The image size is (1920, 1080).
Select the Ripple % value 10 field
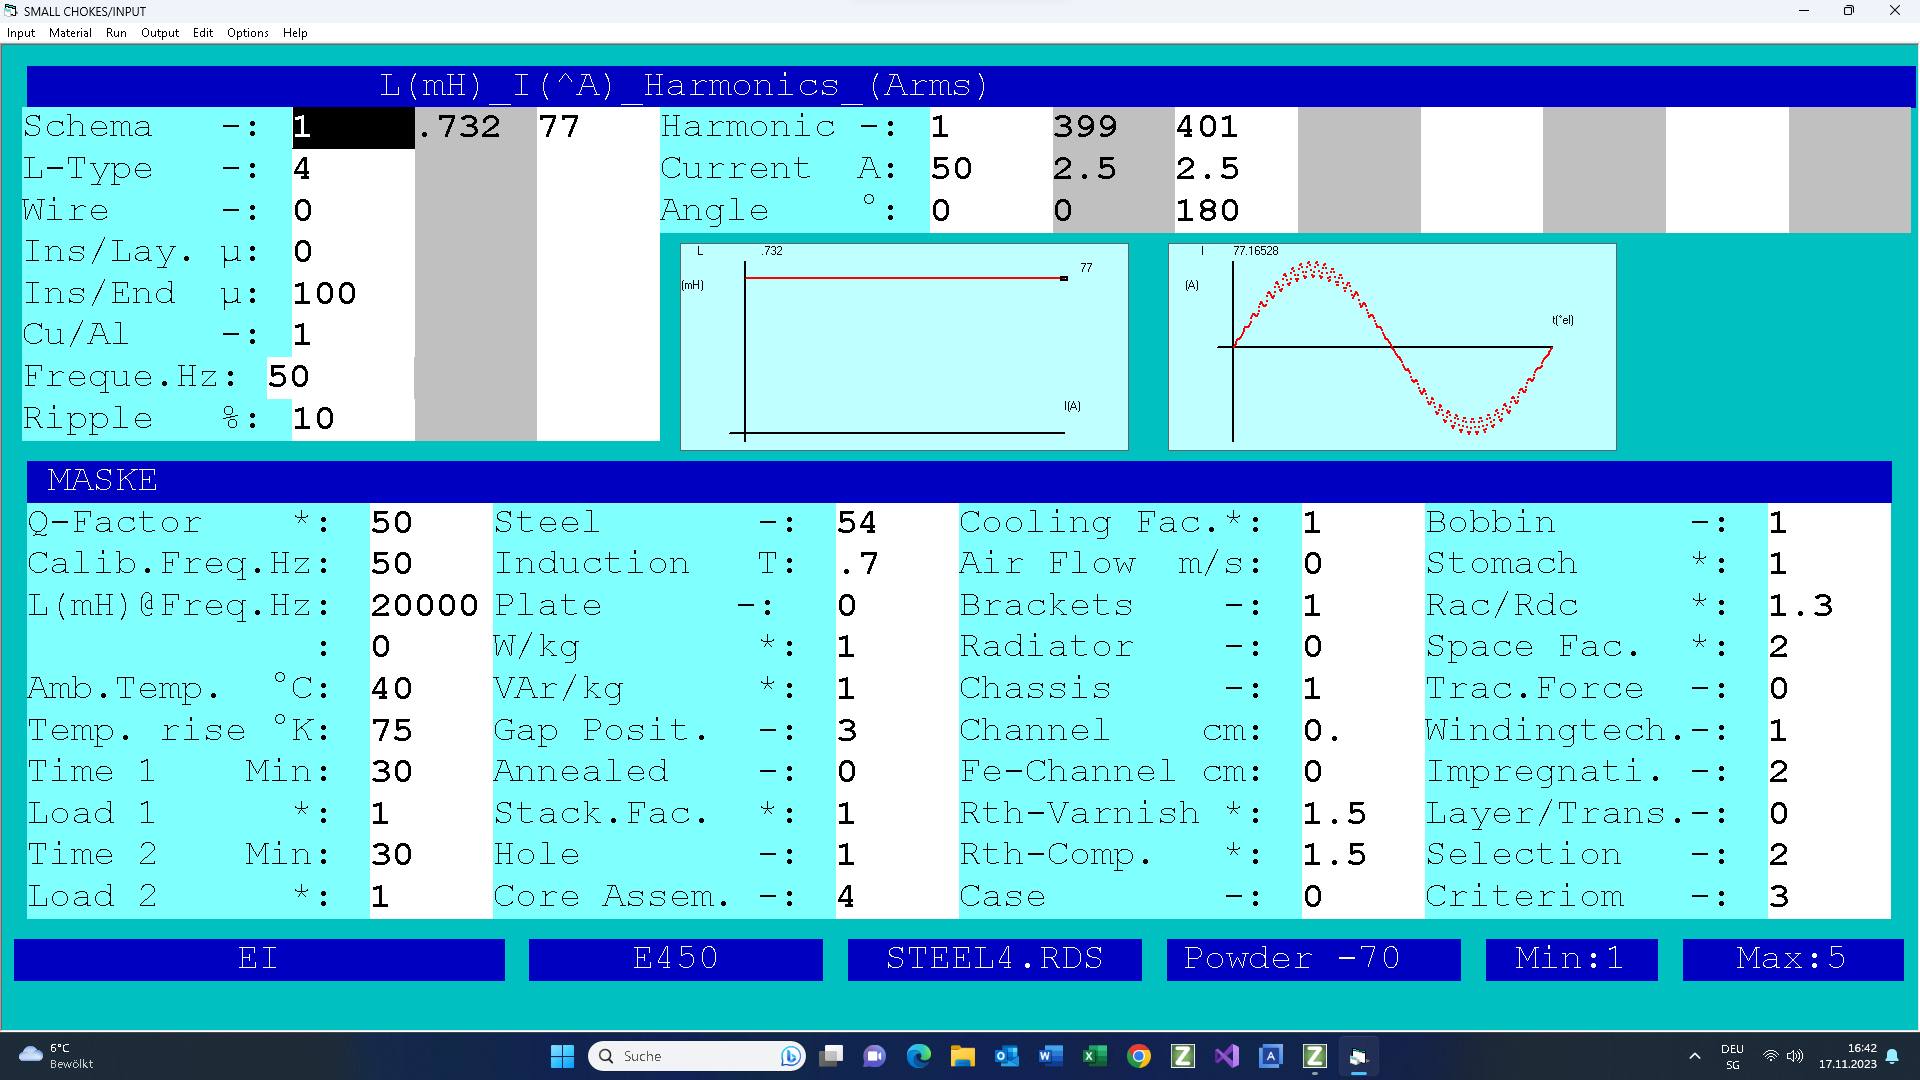[353, 419]
